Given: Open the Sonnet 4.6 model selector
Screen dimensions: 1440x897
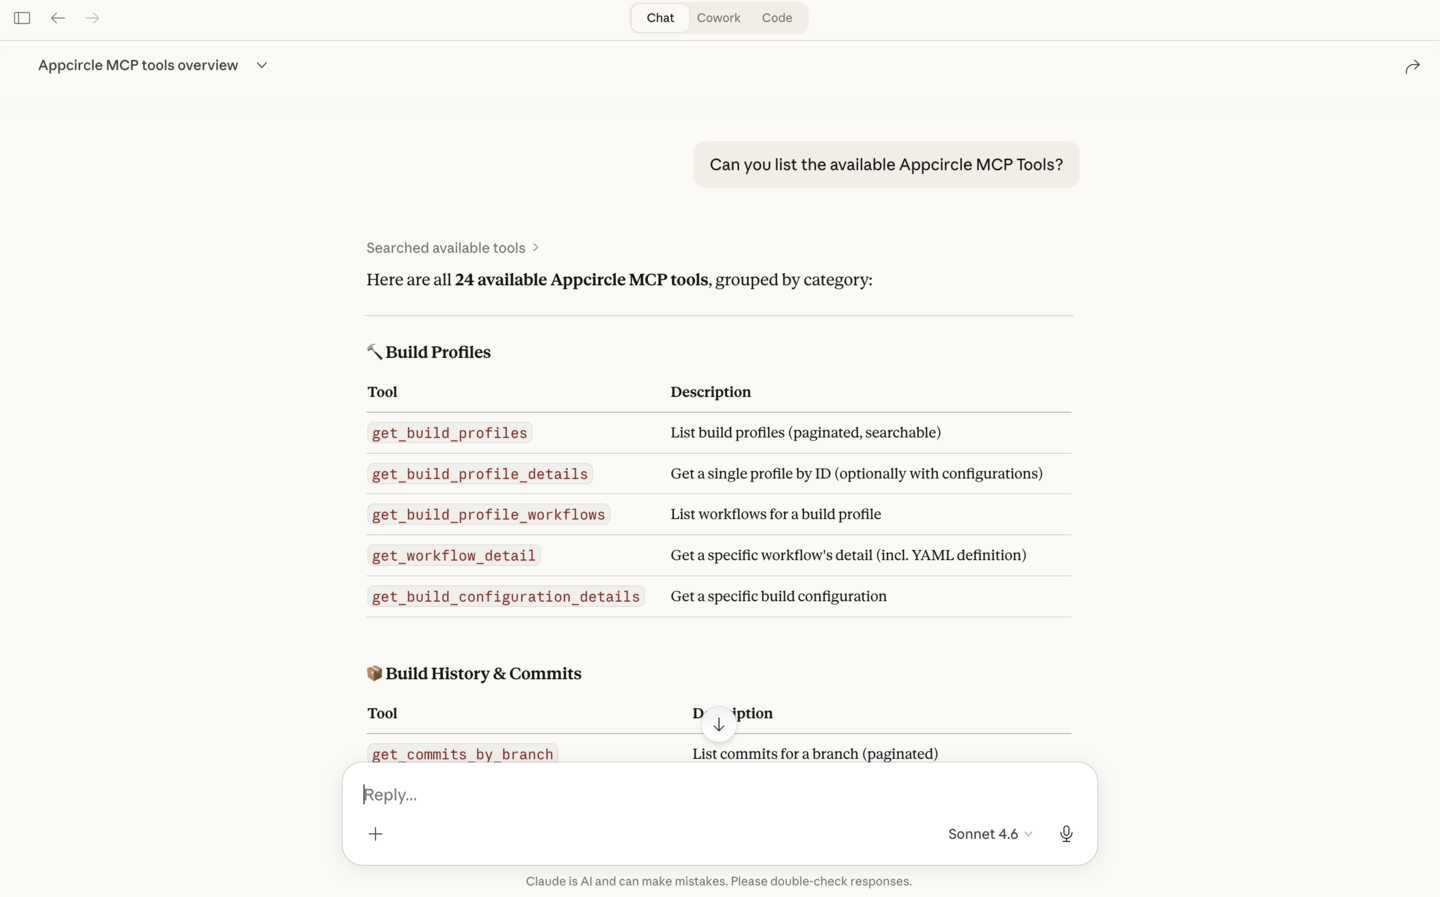Looking at the screenshot, I should [988, 833].
